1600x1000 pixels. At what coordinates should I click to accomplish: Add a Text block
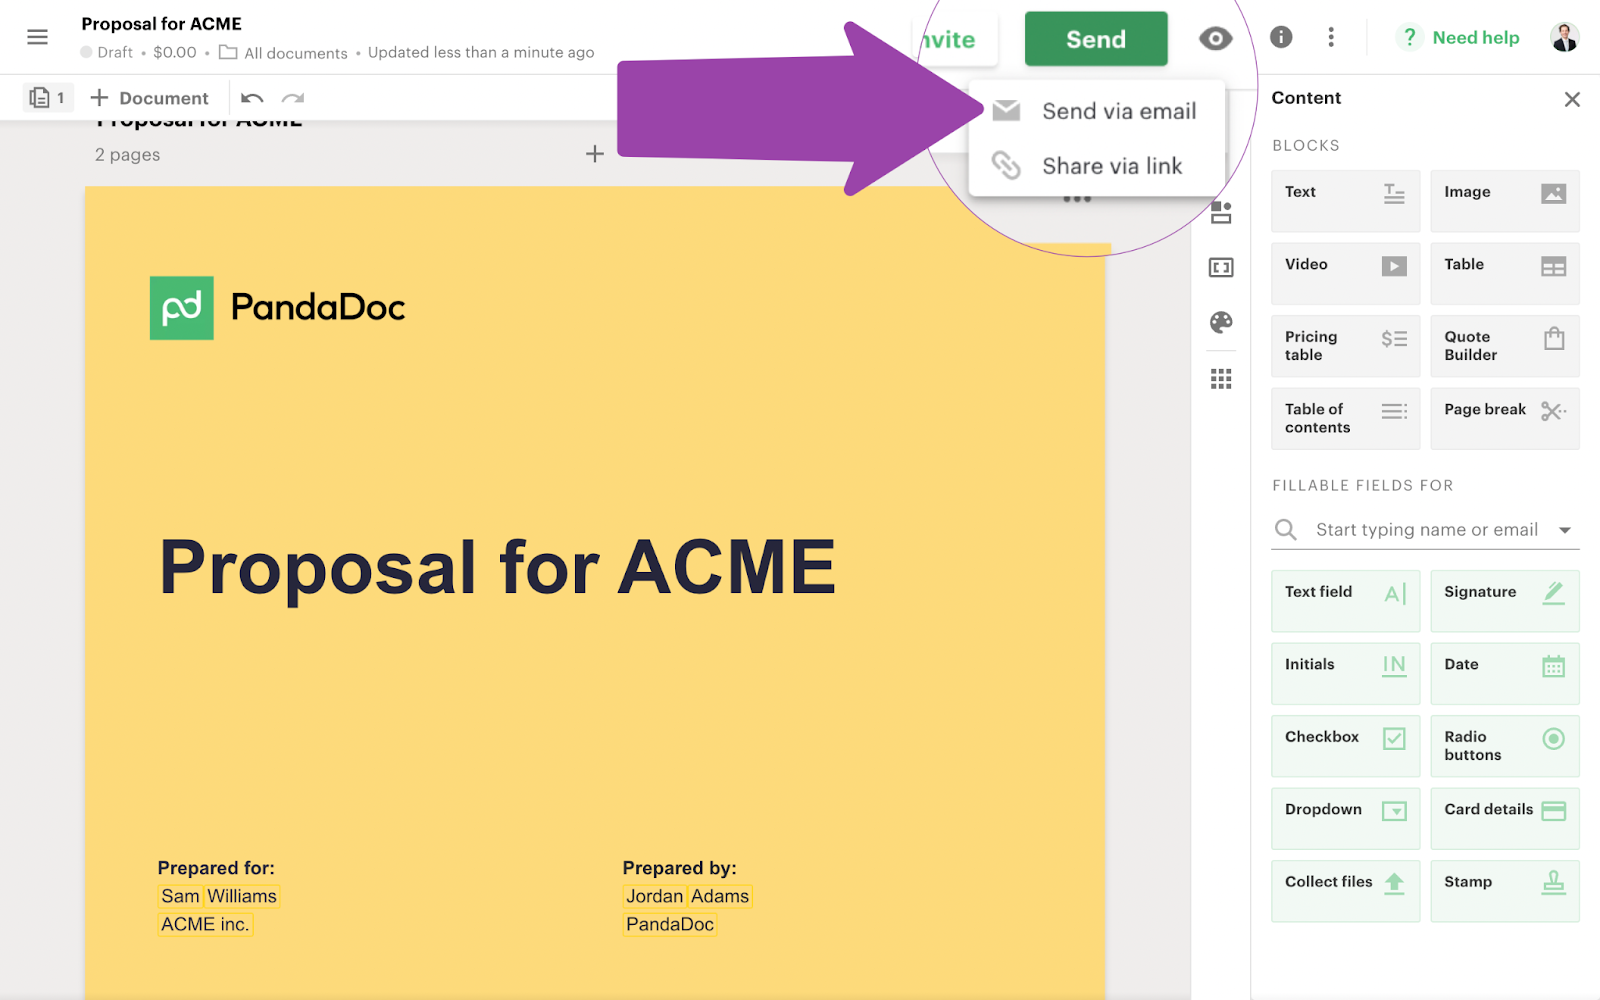(1346, 201)
